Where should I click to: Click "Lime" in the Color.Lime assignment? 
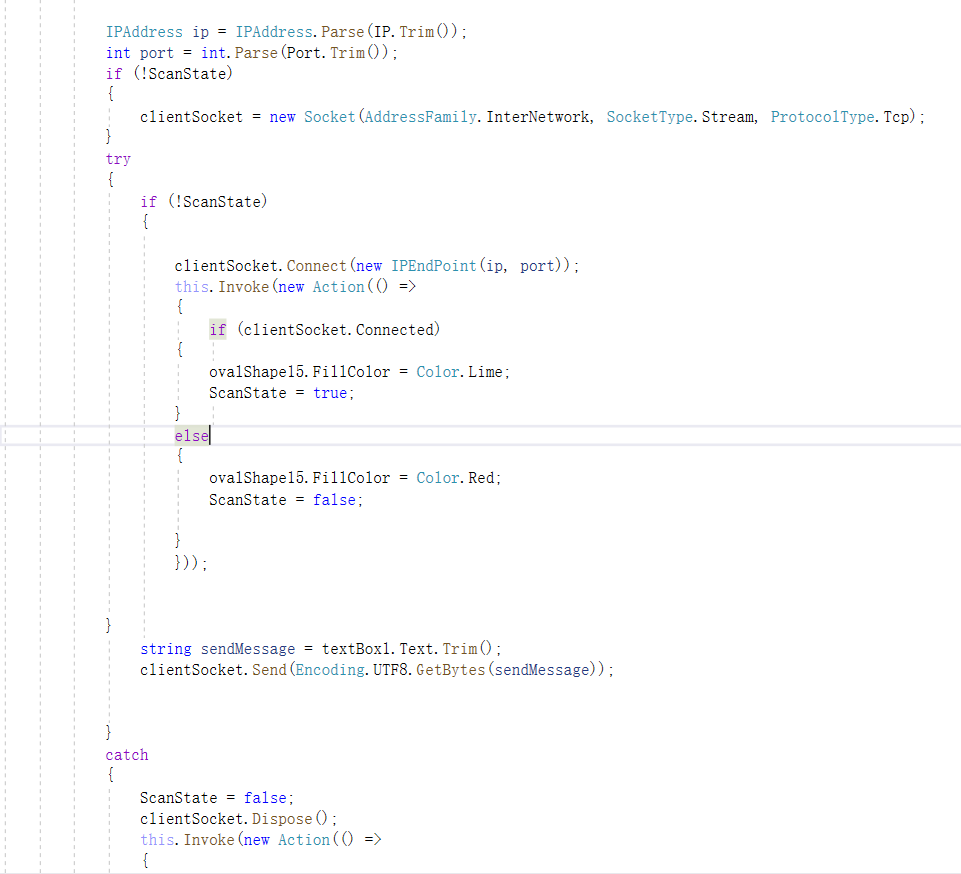487,372
